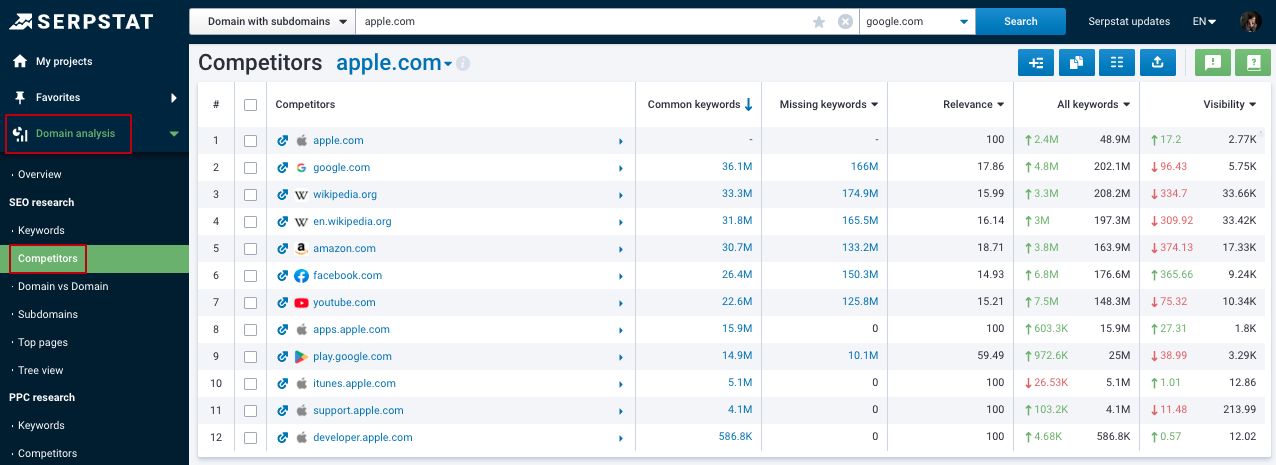Click the info icon next to apple.com title
The width and height of the screenshot is (1276, 465).
point(463,64)
